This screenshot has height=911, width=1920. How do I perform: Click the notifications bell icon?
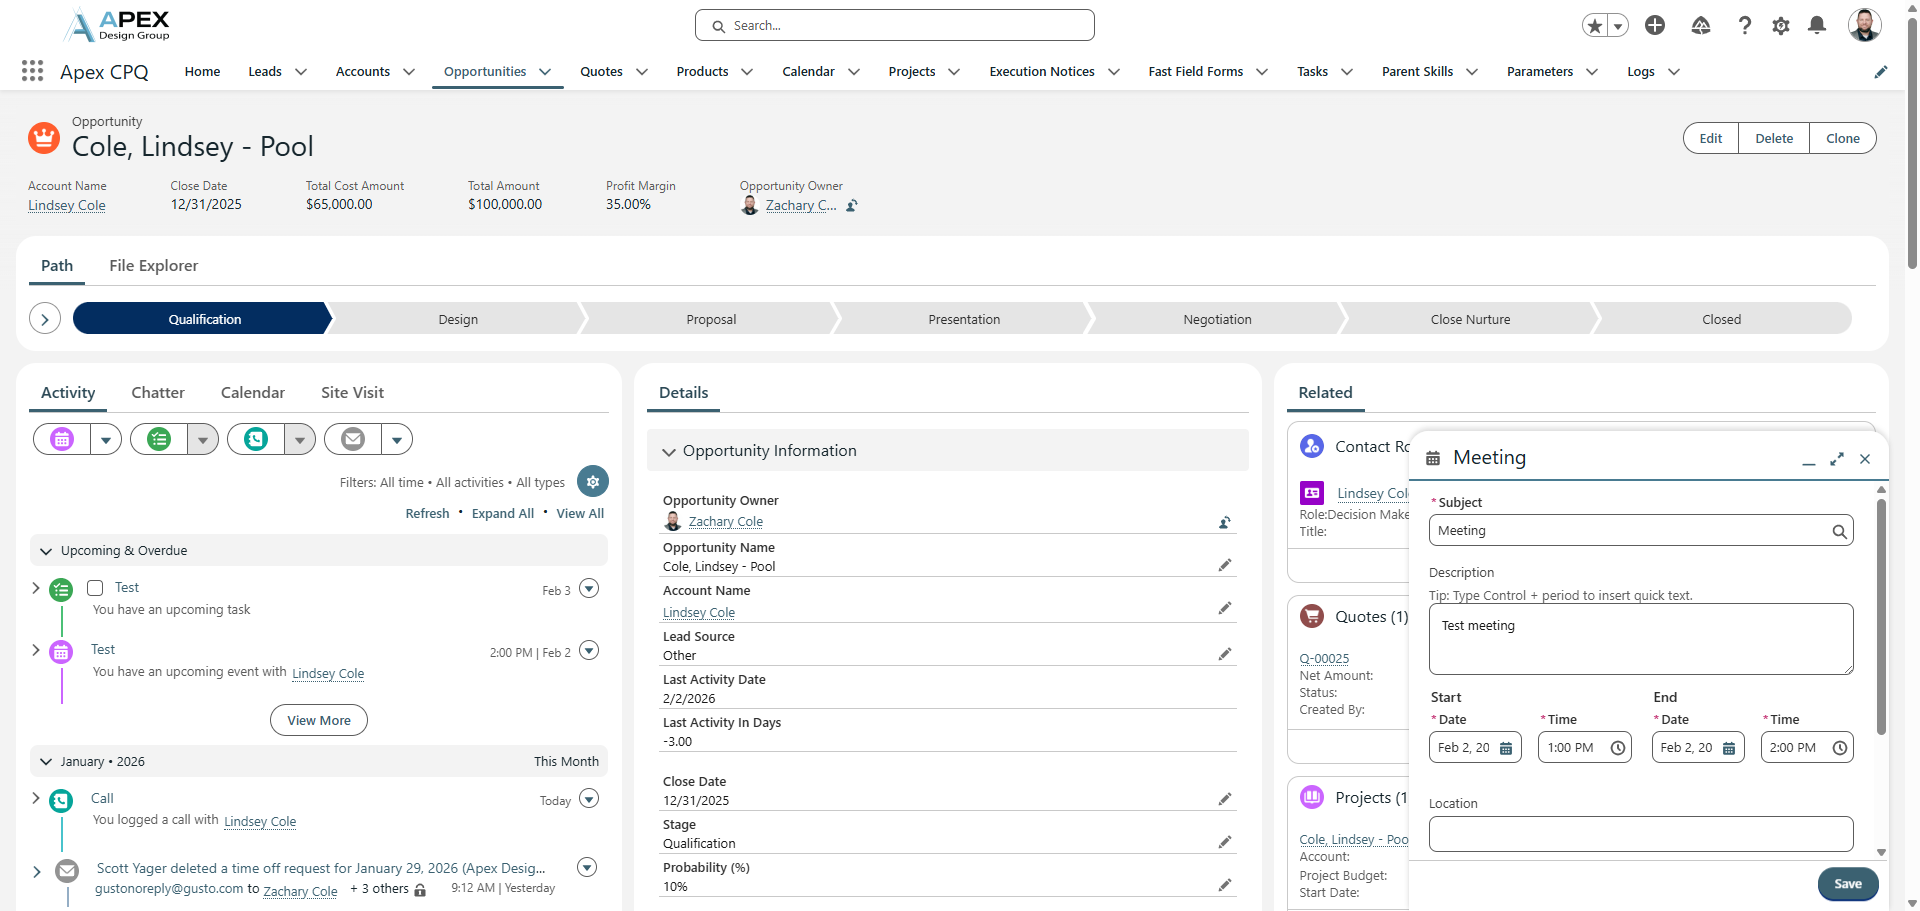tap(1817, 26)
